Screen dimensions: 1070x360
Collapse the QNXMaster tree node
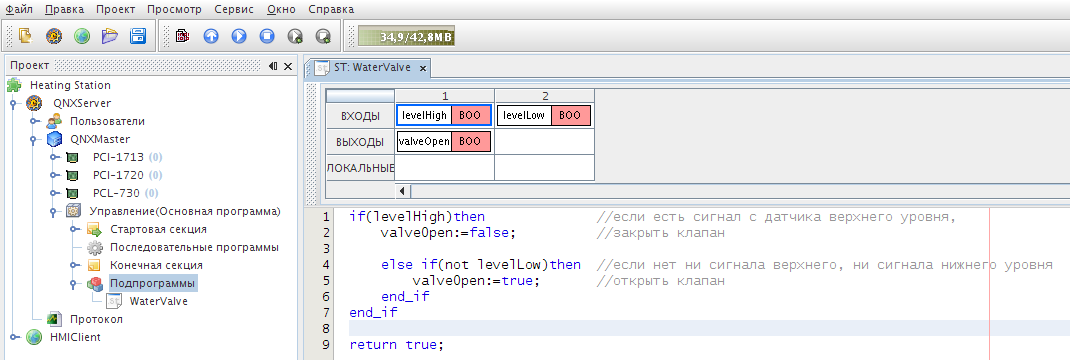point(34,140)
